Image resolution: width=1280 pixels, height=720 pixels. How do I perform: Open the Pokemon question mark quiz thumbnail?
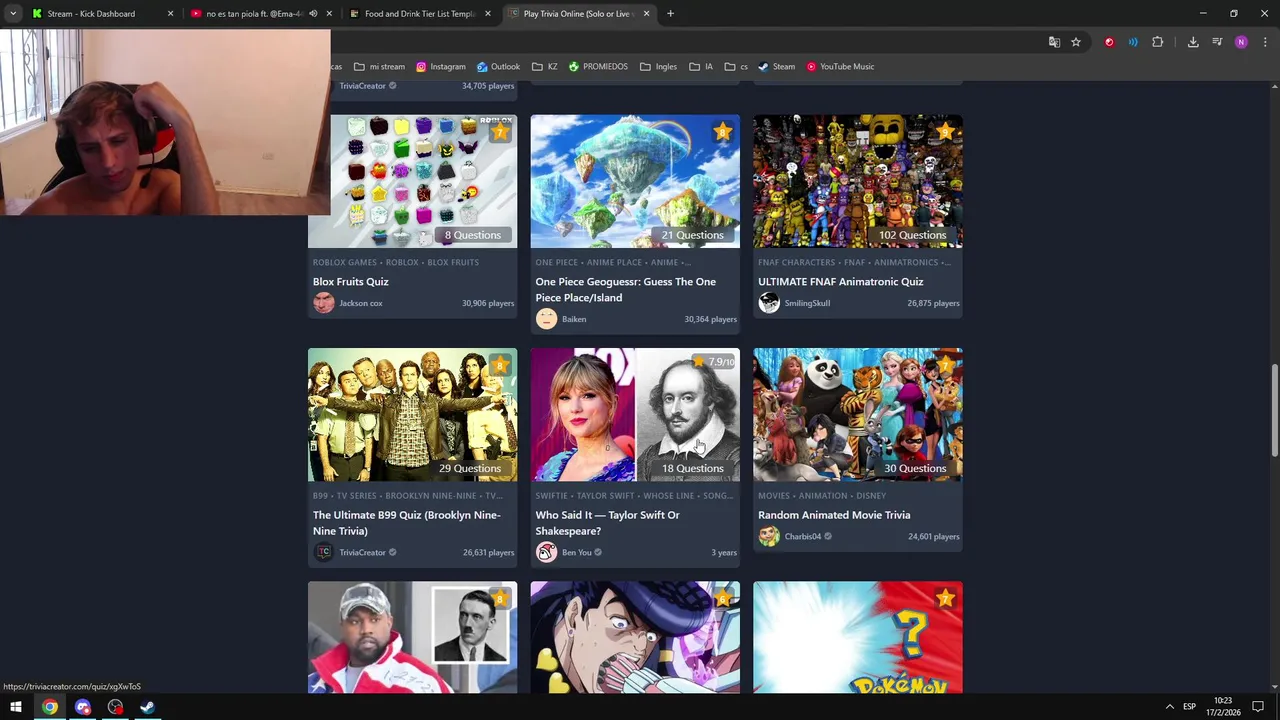point(858,637)
